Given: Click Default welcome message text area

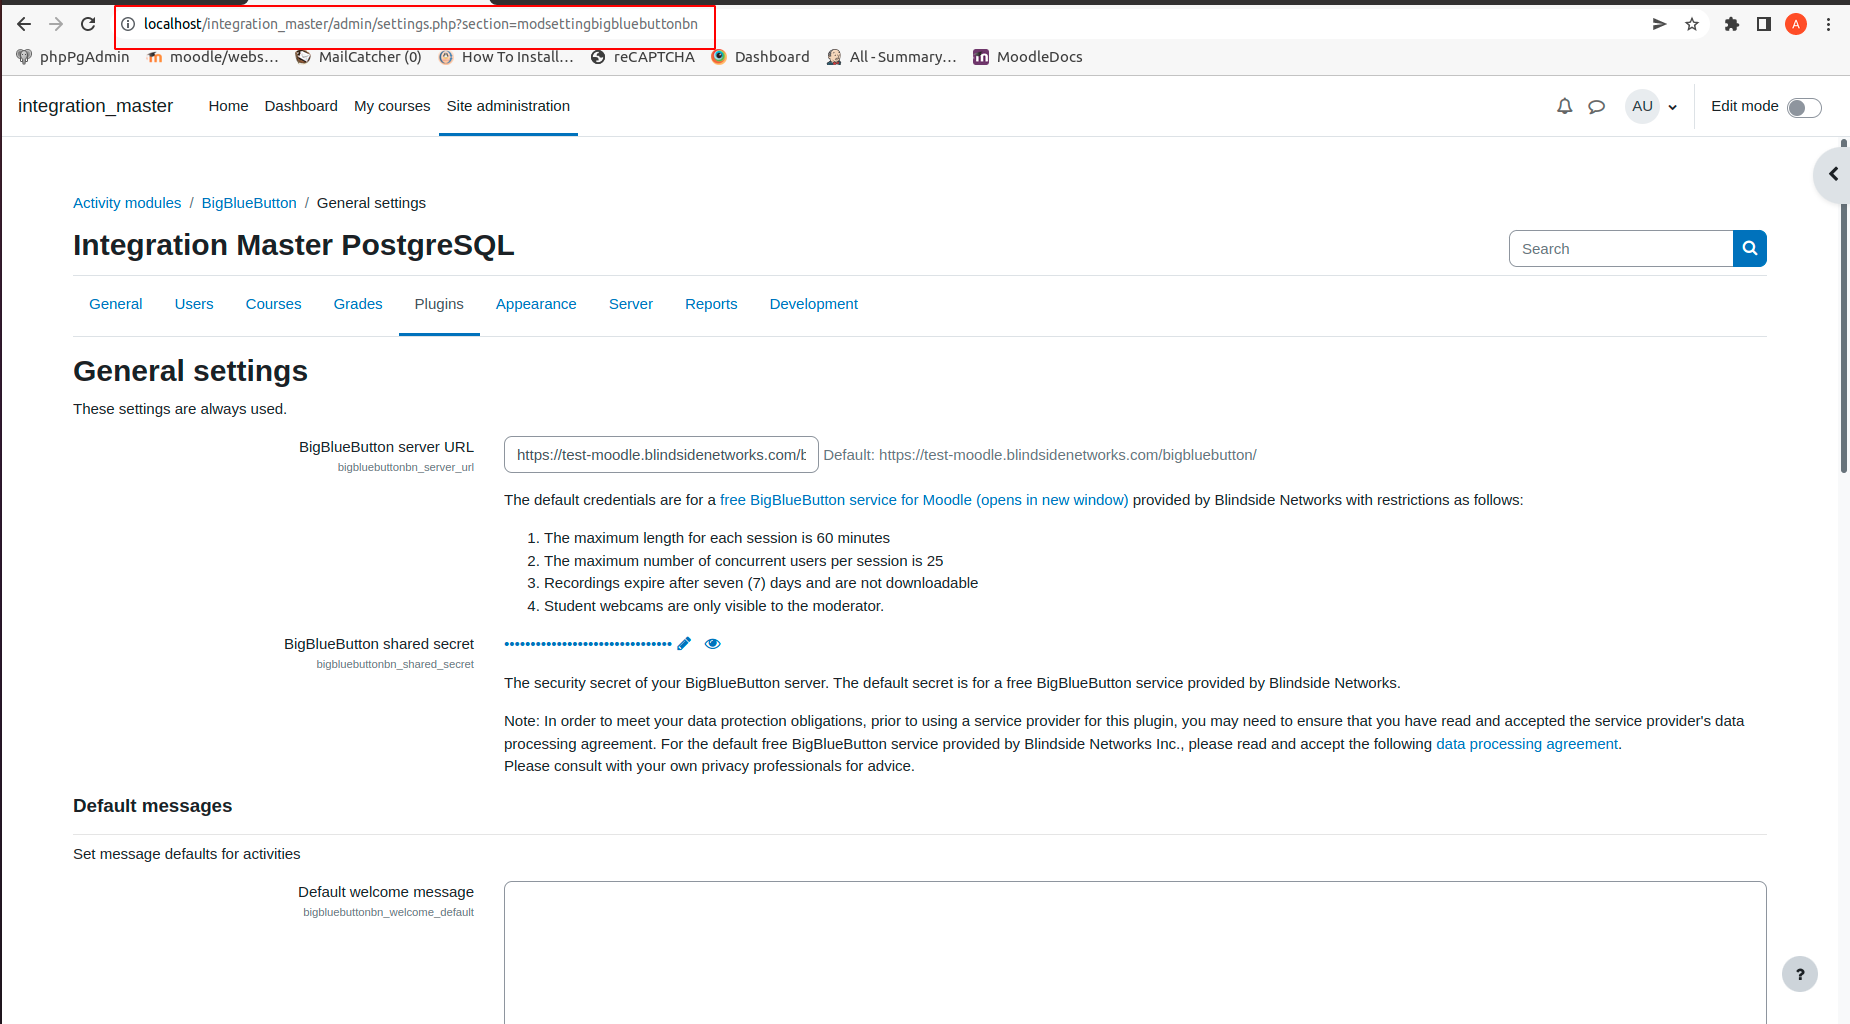Looking at the screenshot, I should [1135, 952].
